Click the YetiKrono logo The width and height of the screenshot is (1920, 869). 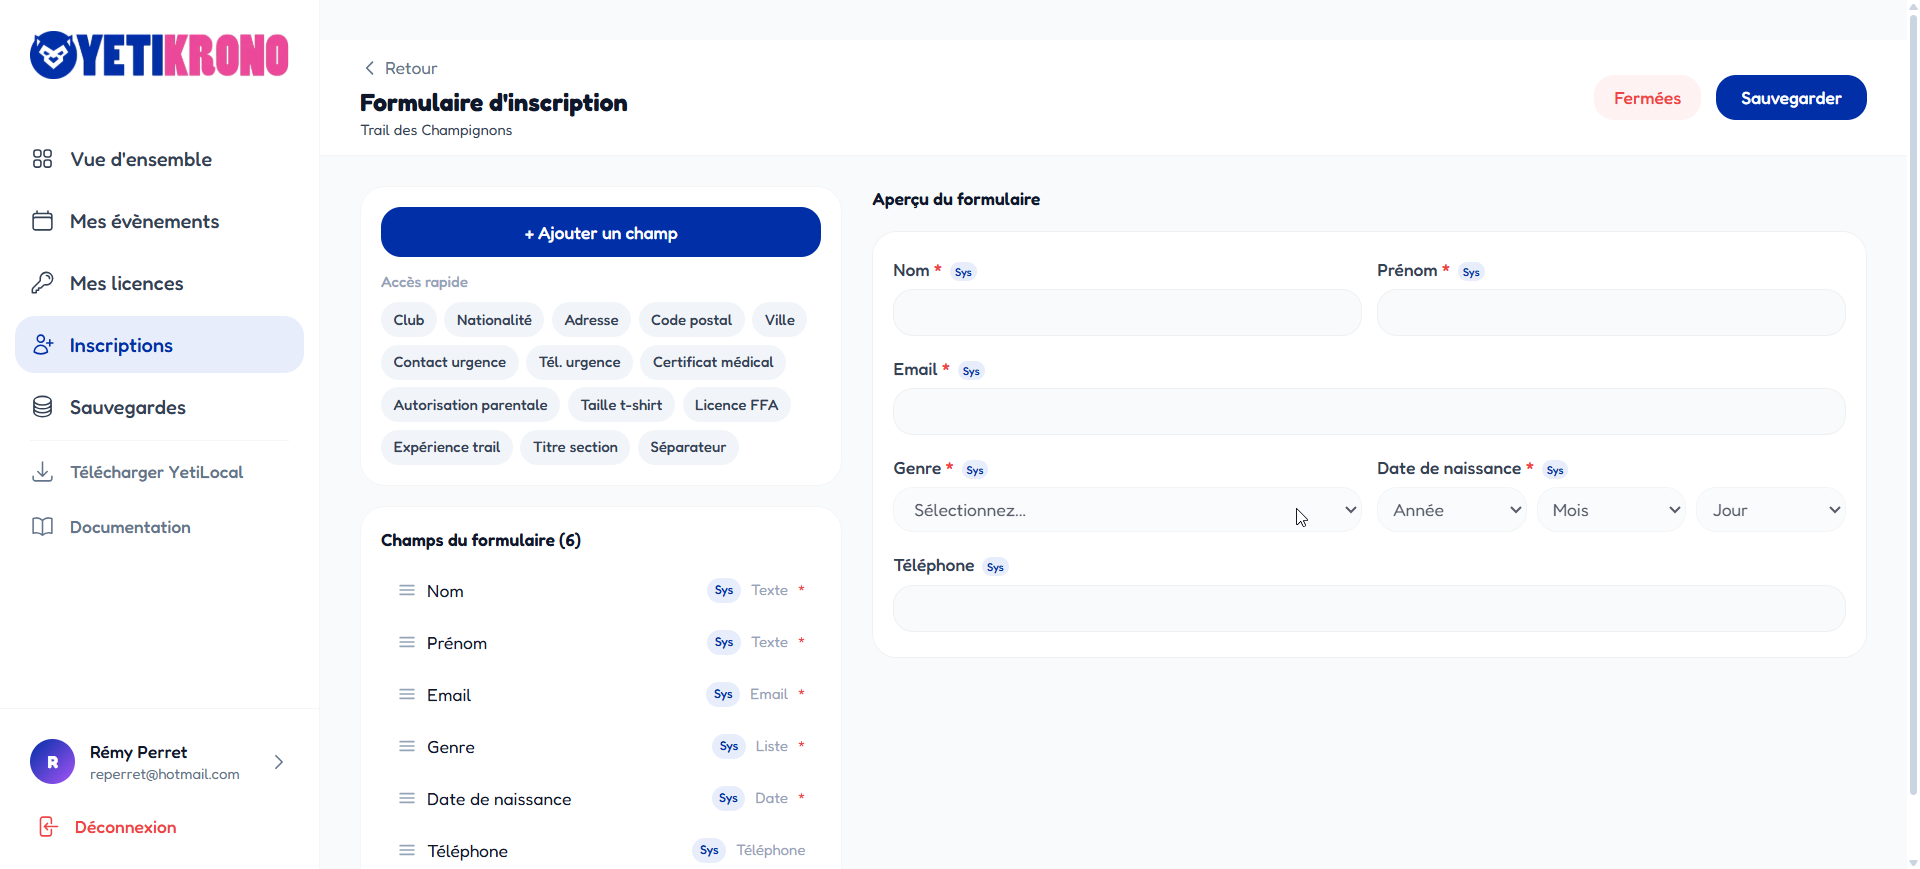[x=159, y=55]
